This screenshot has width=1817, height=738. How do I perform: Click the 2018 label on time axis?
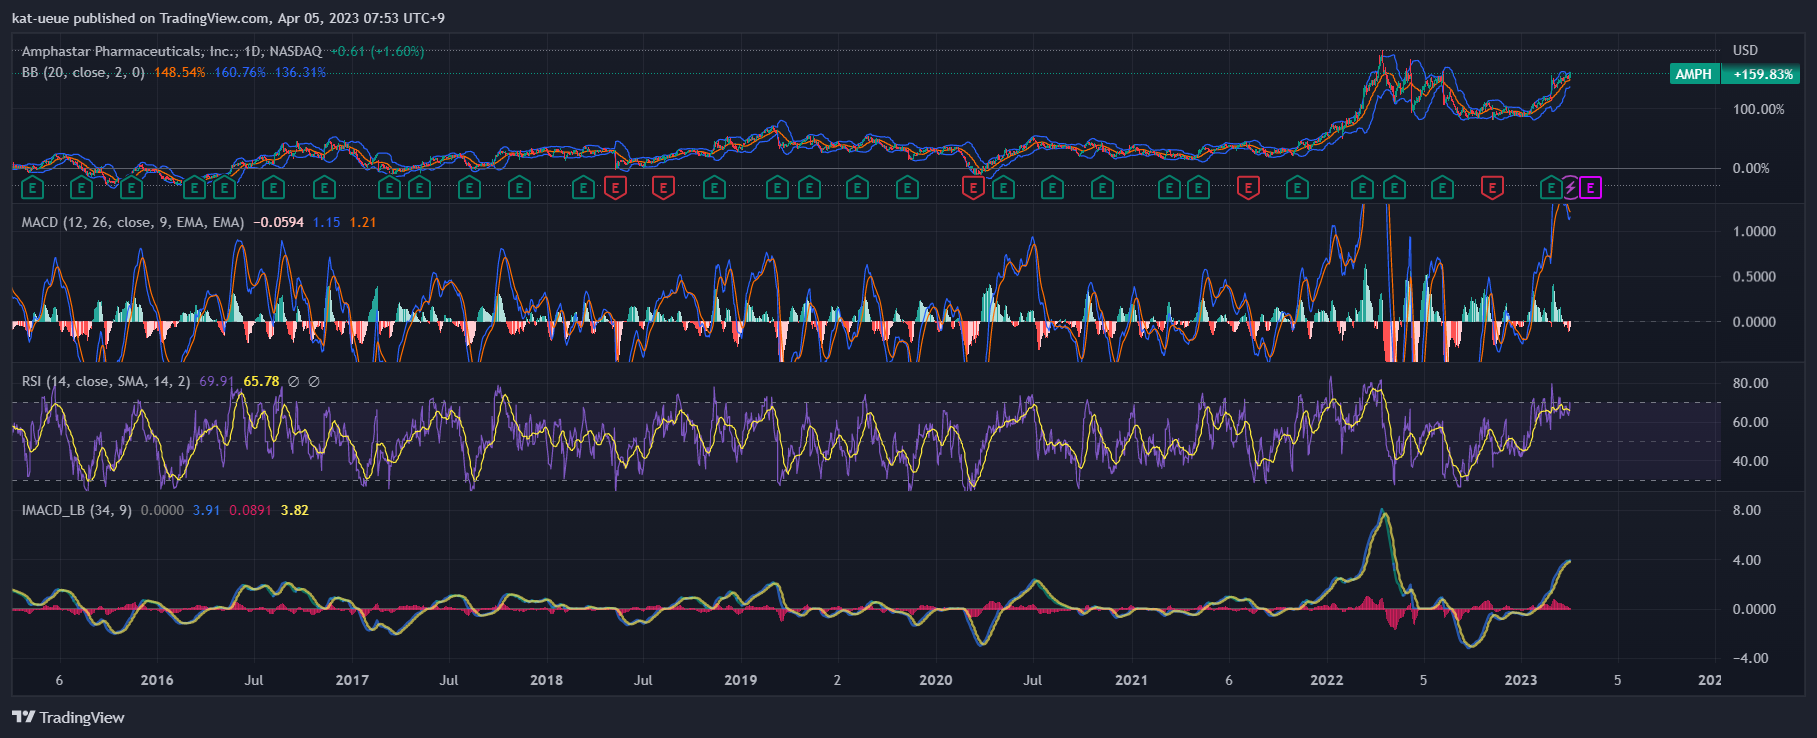(x=546, y=680)
